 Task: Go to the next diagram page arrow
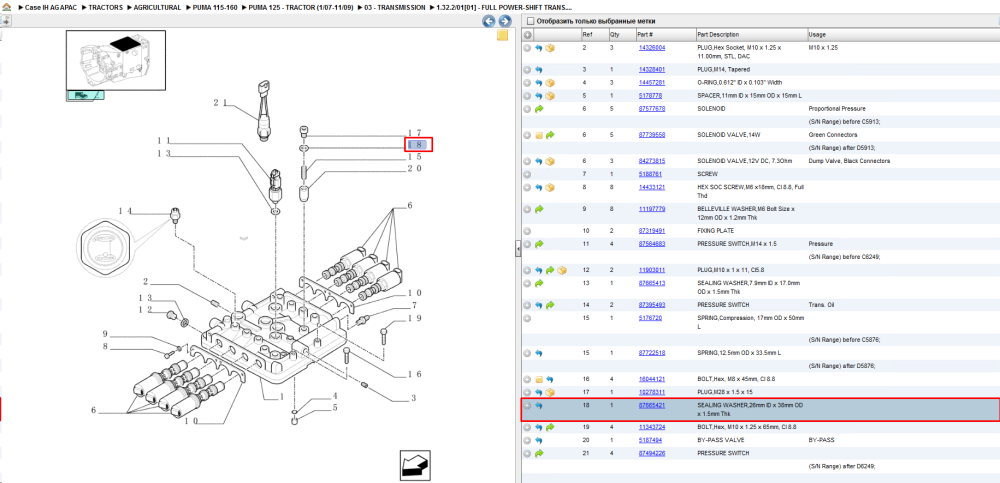(x=504, y=21)
